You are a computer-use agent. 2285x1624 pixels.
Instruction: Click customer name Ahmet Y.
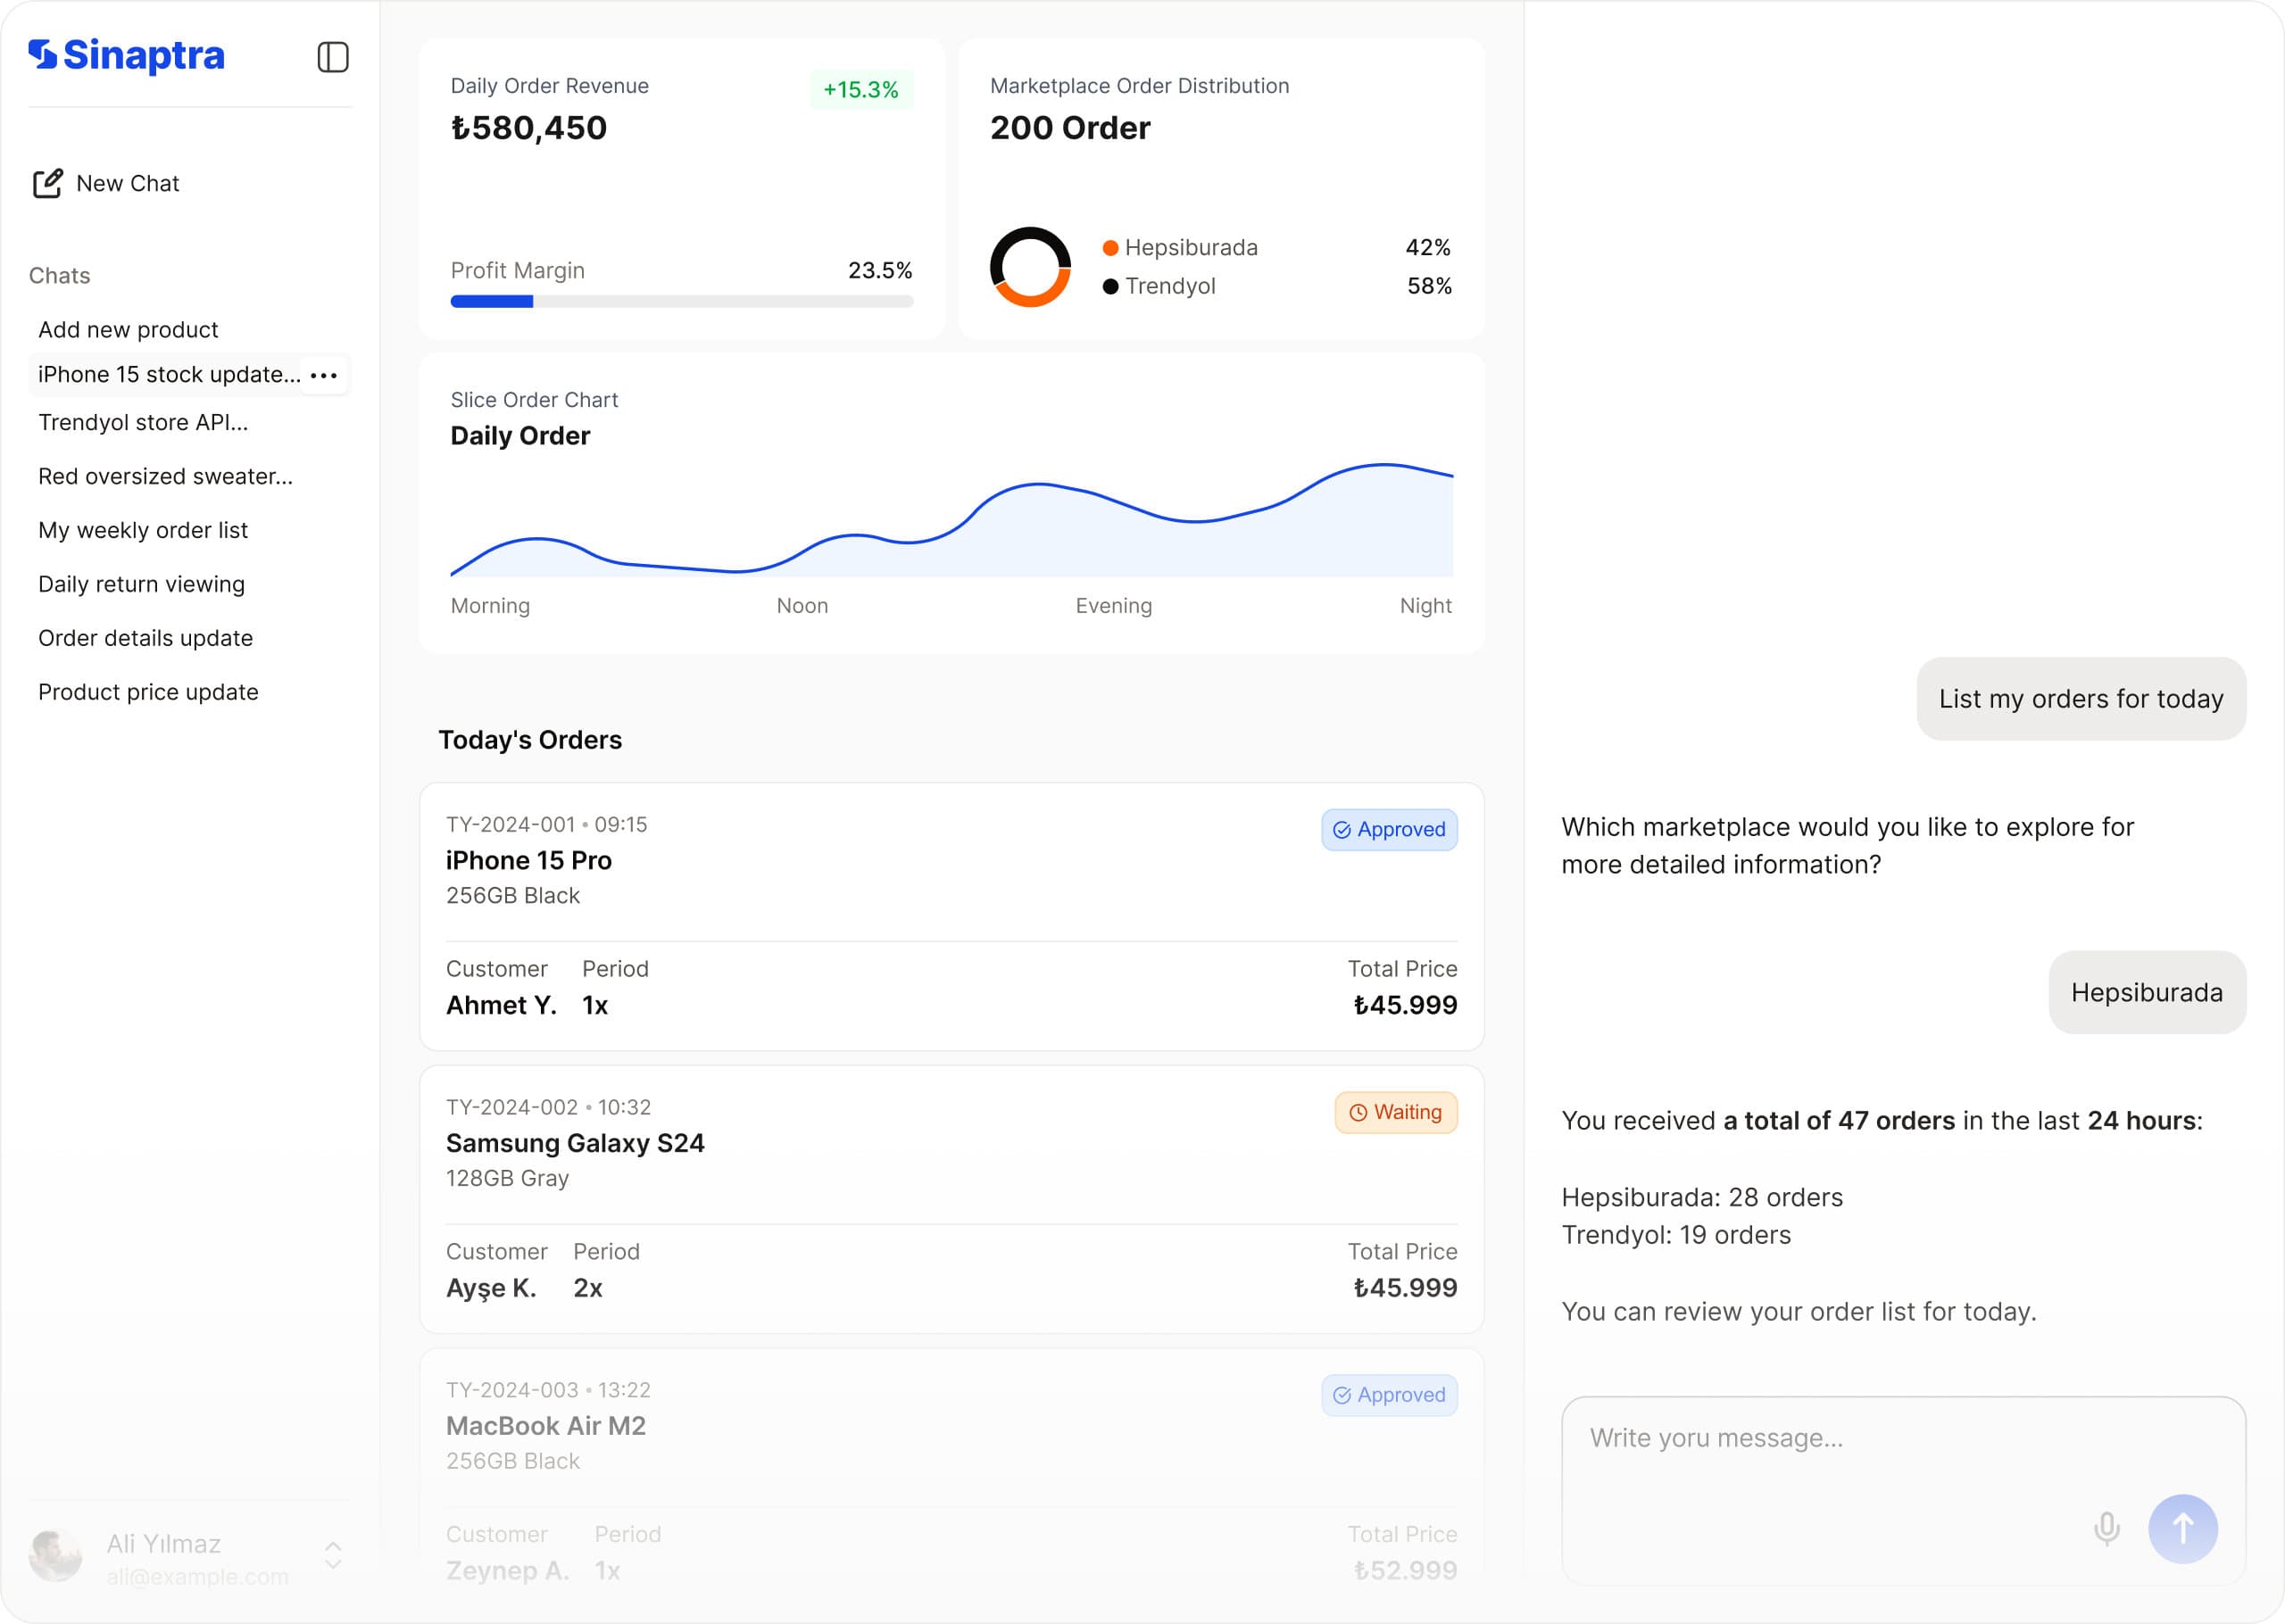501,1006
